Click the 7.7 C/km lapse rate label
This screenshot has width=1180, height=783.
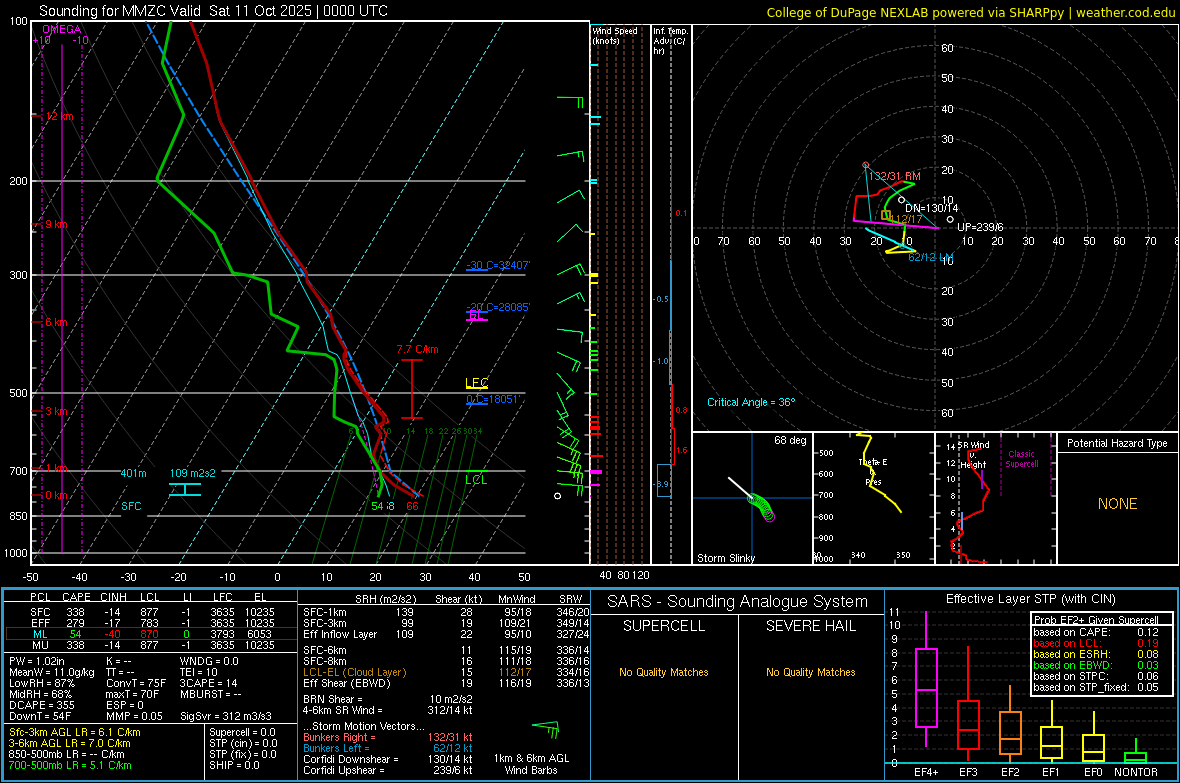417,349
